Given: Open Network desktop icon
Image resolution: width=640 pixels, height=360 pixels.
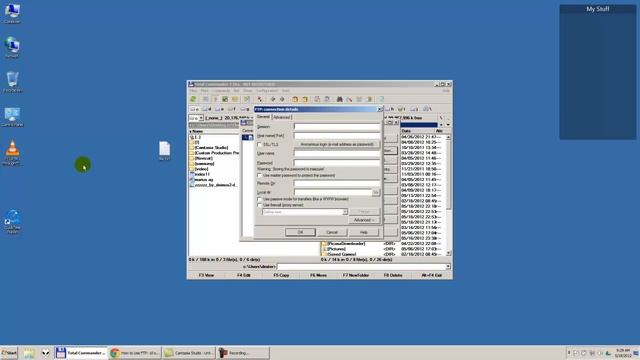Looking at the screenshot, I should tap(12, 47).
